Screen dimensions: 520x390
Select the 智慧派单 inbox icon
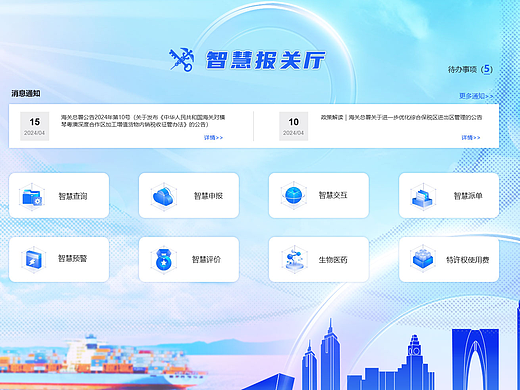click(x=423, y=196)
